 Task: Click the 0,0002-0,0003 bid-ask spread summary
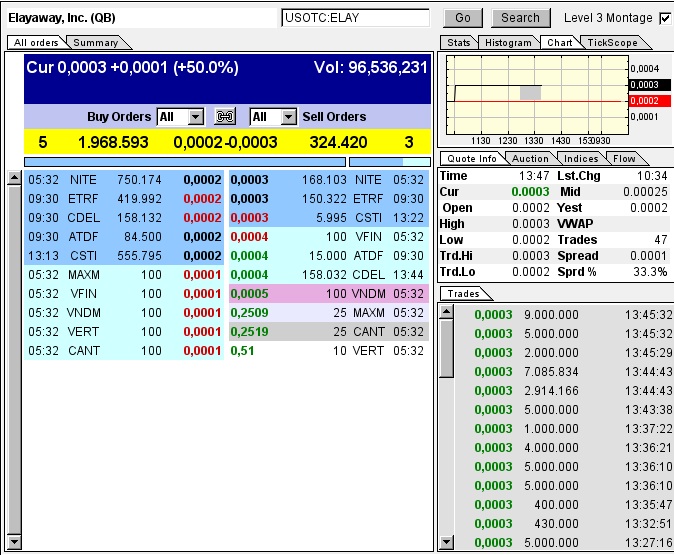coord(225,142)
